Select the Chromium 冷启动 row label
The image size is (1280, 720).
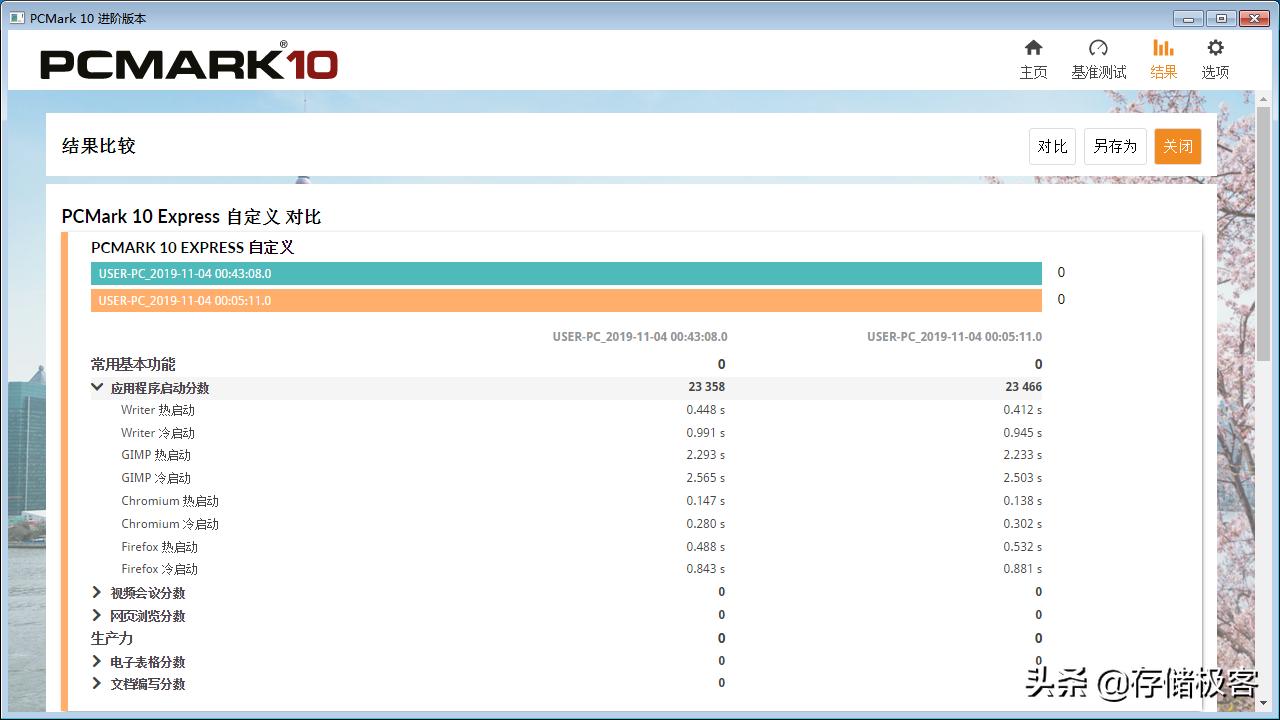click(170, 524)
